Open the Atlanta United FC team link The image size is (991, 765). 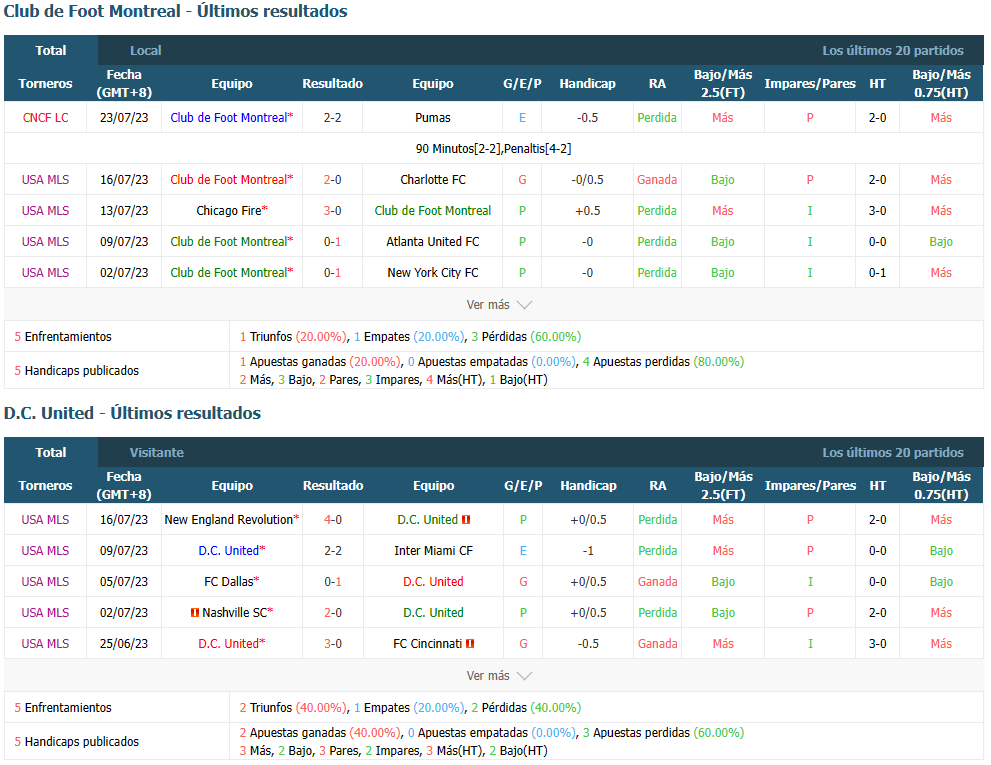coord(433,242)
